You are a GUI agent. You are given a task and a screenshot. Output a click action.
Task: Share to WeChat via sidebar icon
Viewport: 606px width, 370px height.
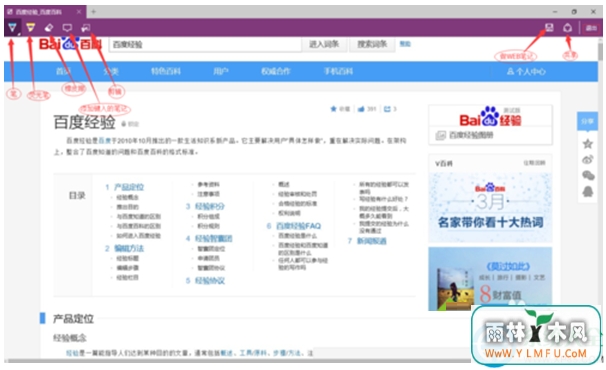point(588,176)
